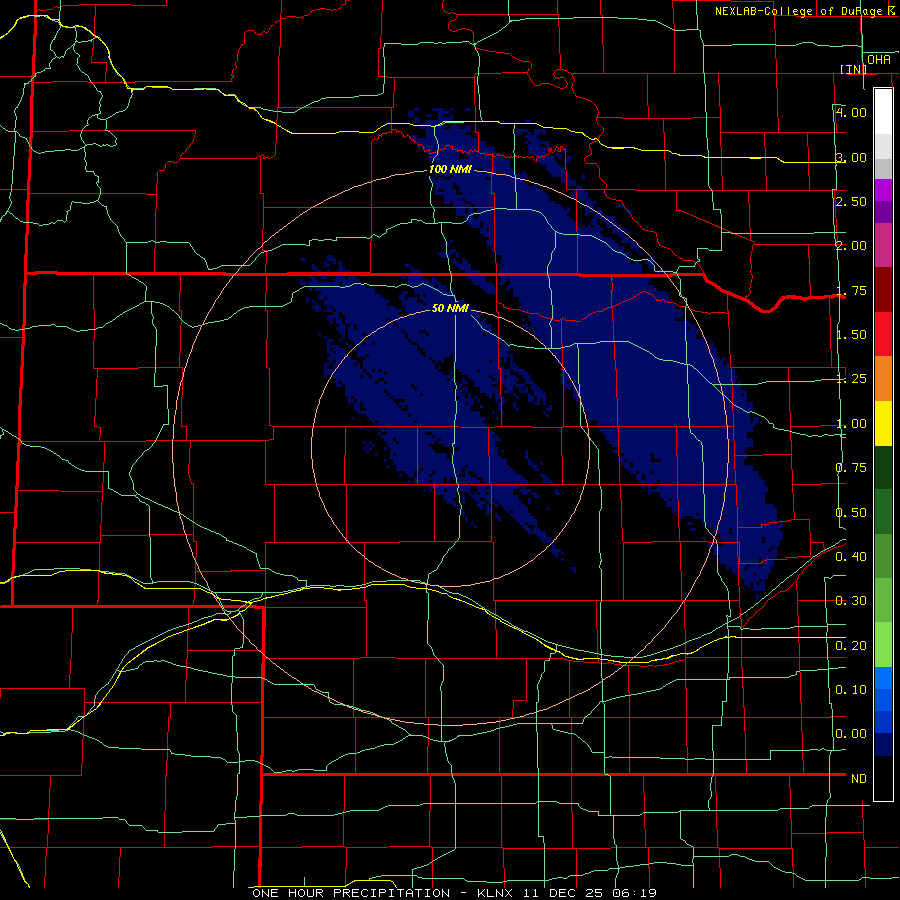The image size is (900, 900).
Task: Click the 2.00 legend value
Action: [851, 246]
